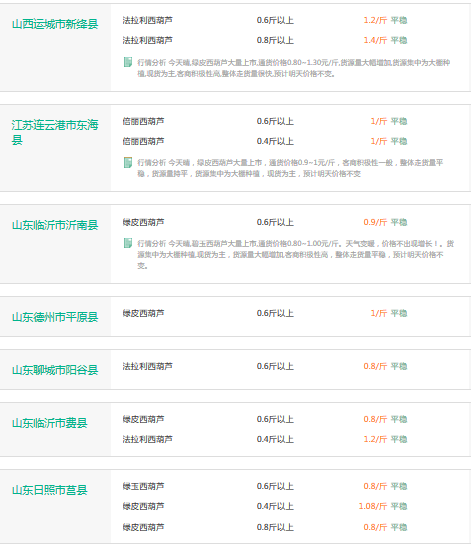Click 法拉利西葫芦 in the 阳谷县 row
471x547 pixels.
click(x=147, y=366)
